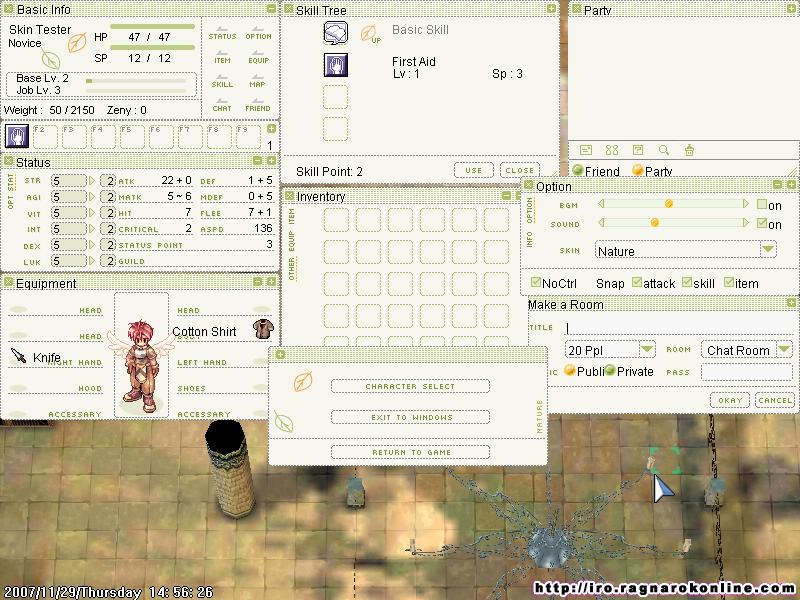
Task: Click the Knife weapon icon in Equipment
Action: click(x=18, y=356)
